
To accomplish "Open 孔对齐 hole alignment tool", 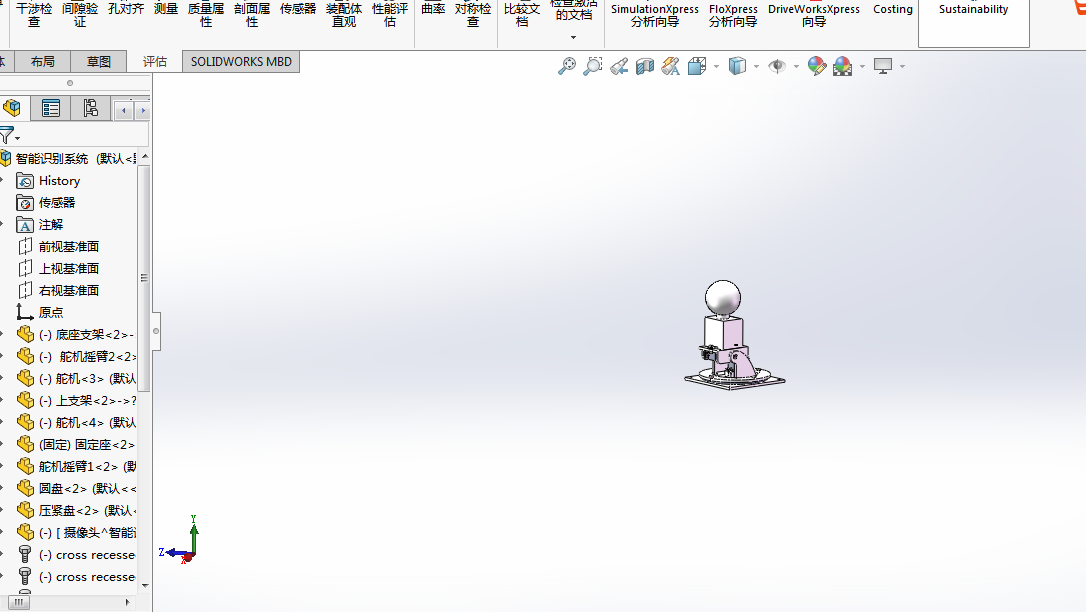I will click(x=125, y=9).
